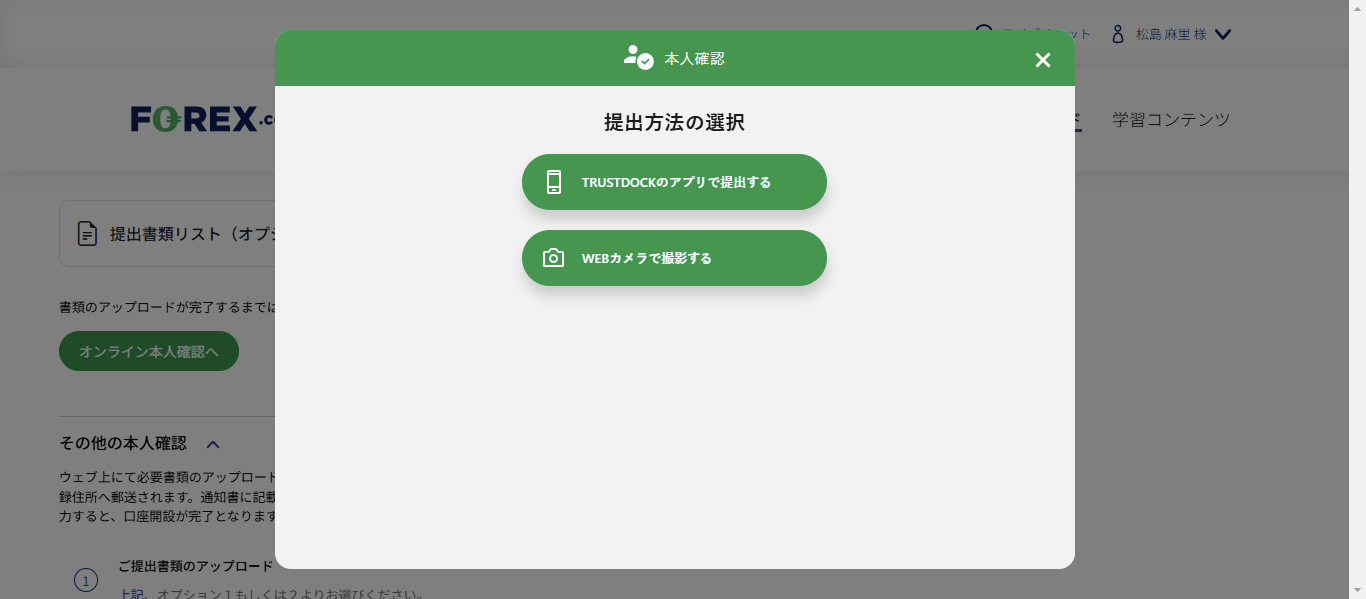Image resolution: width=1366 pixels, height=599 pixels.
Task: Select the camera icon on the WEBカメラ button
Action: pos(554,257)
